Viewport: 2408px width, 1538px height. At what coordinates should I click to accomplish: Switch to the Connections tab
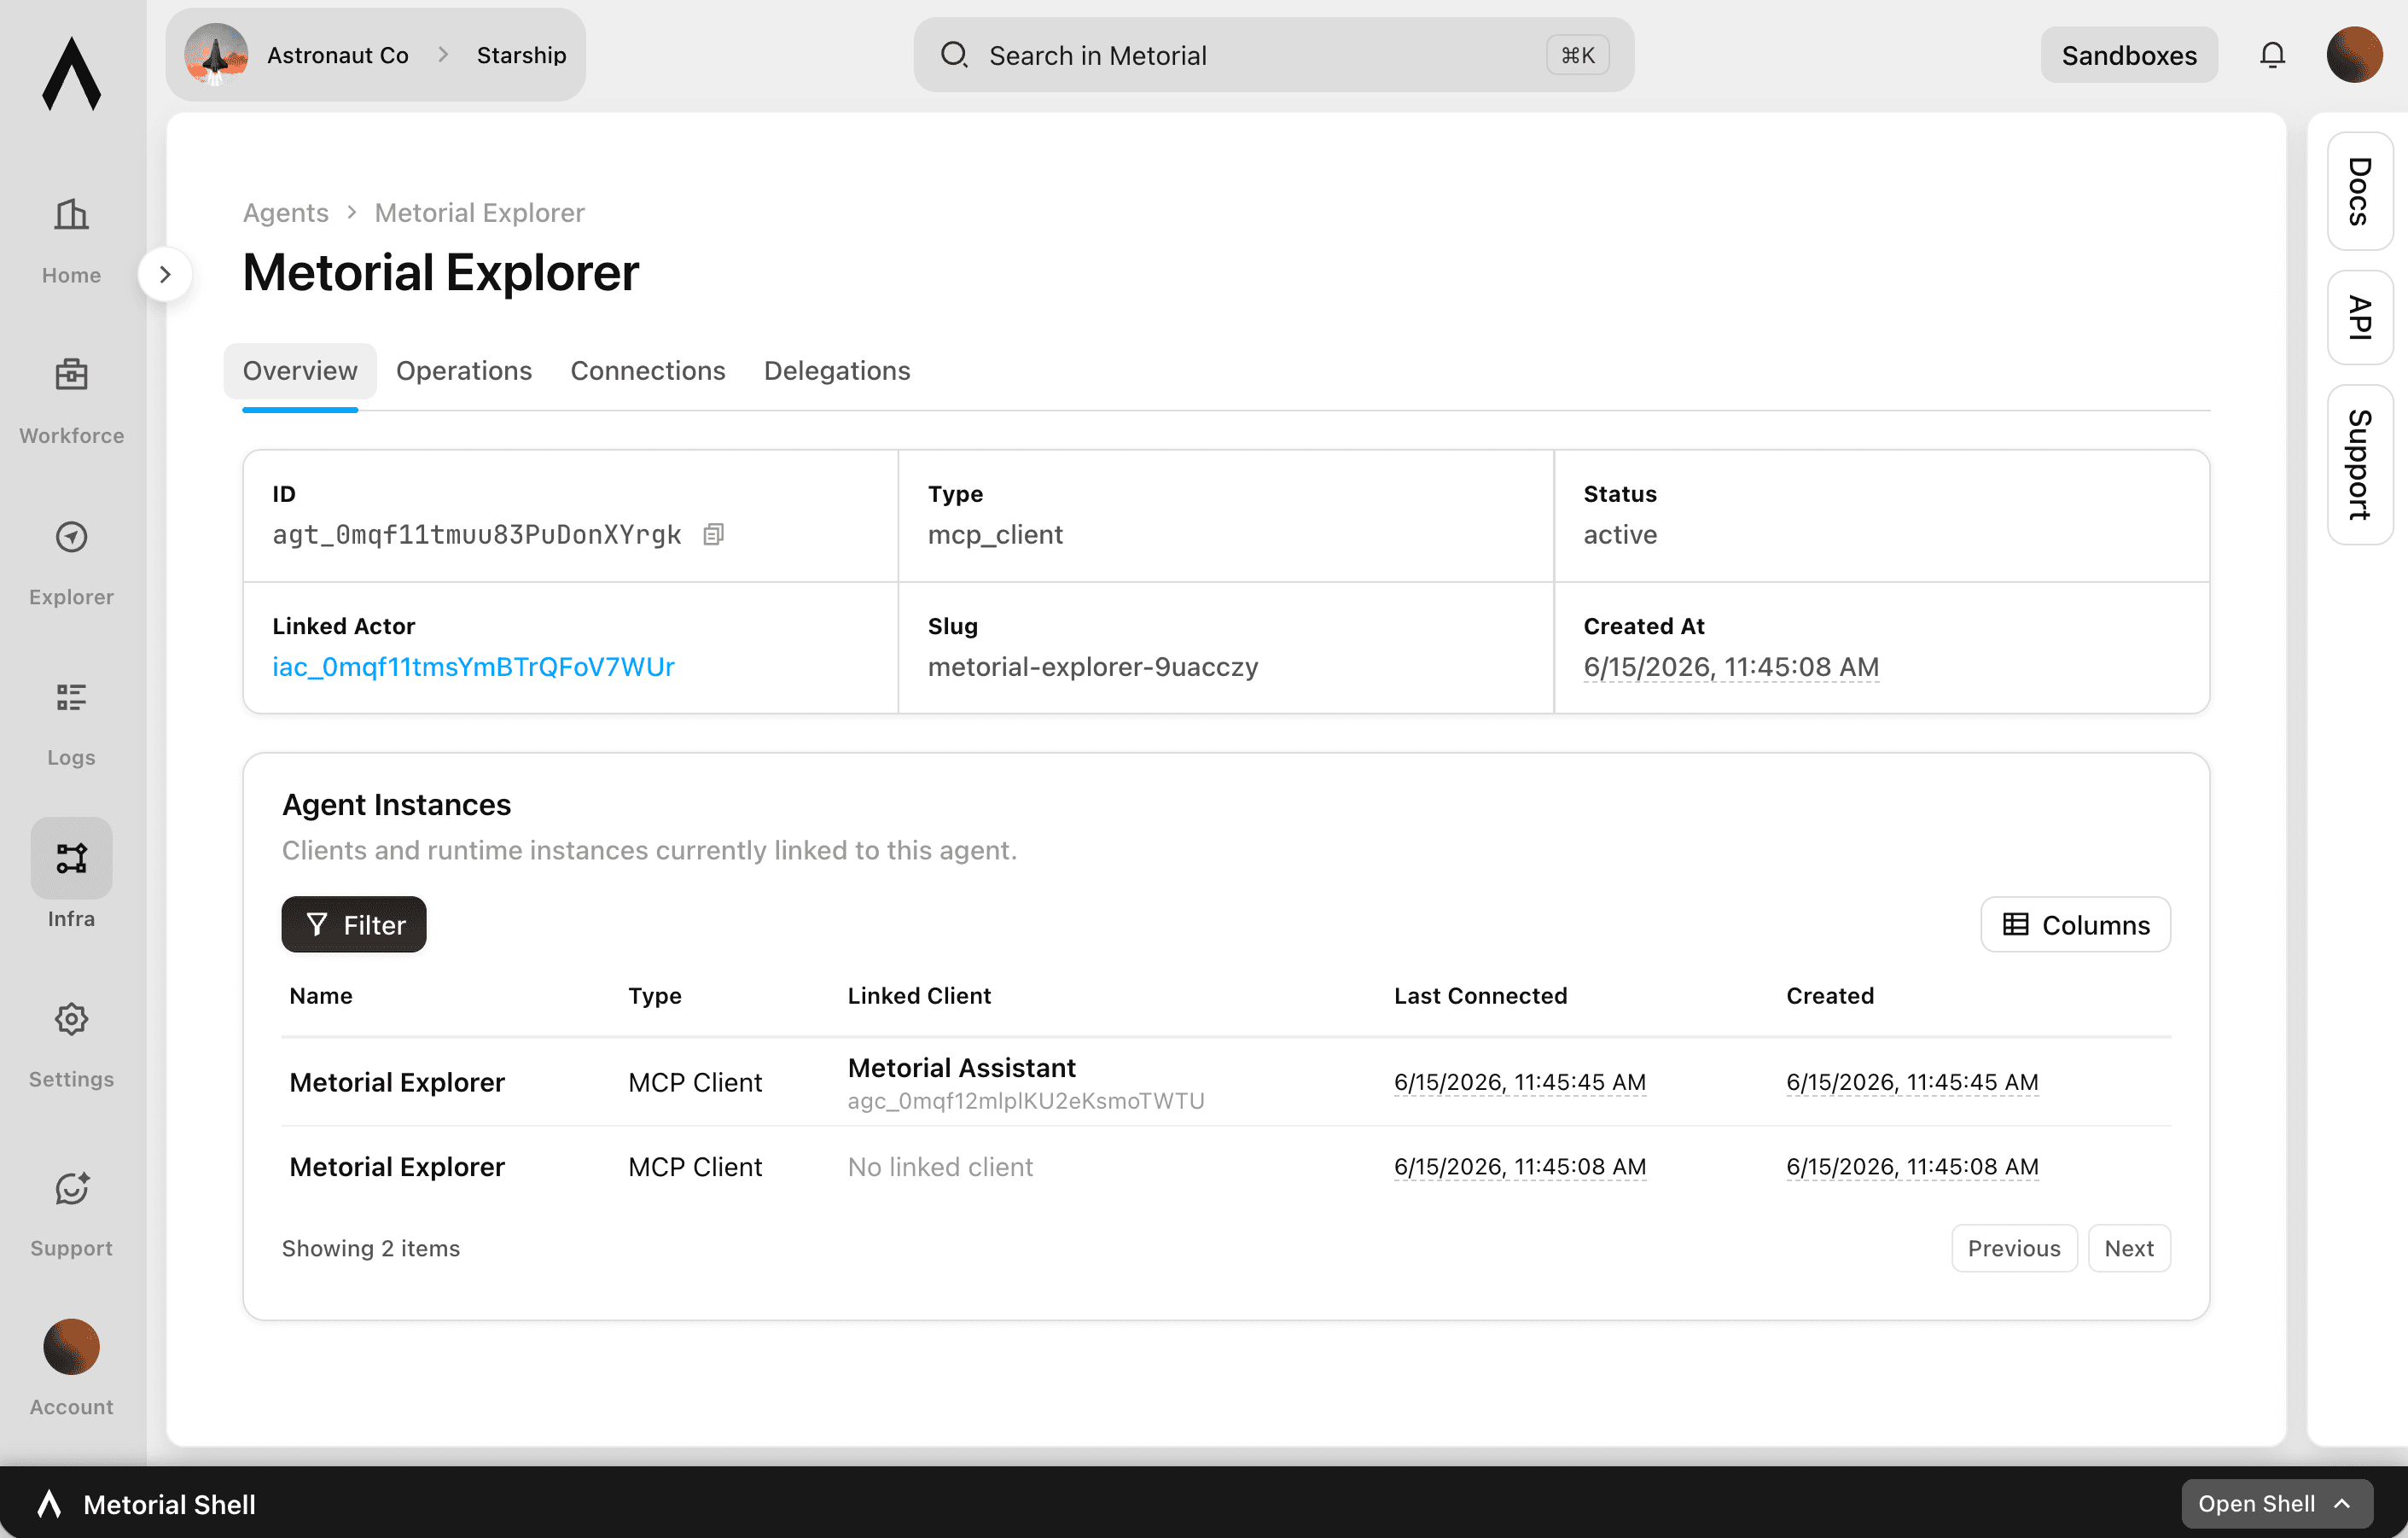coord(648,370)
